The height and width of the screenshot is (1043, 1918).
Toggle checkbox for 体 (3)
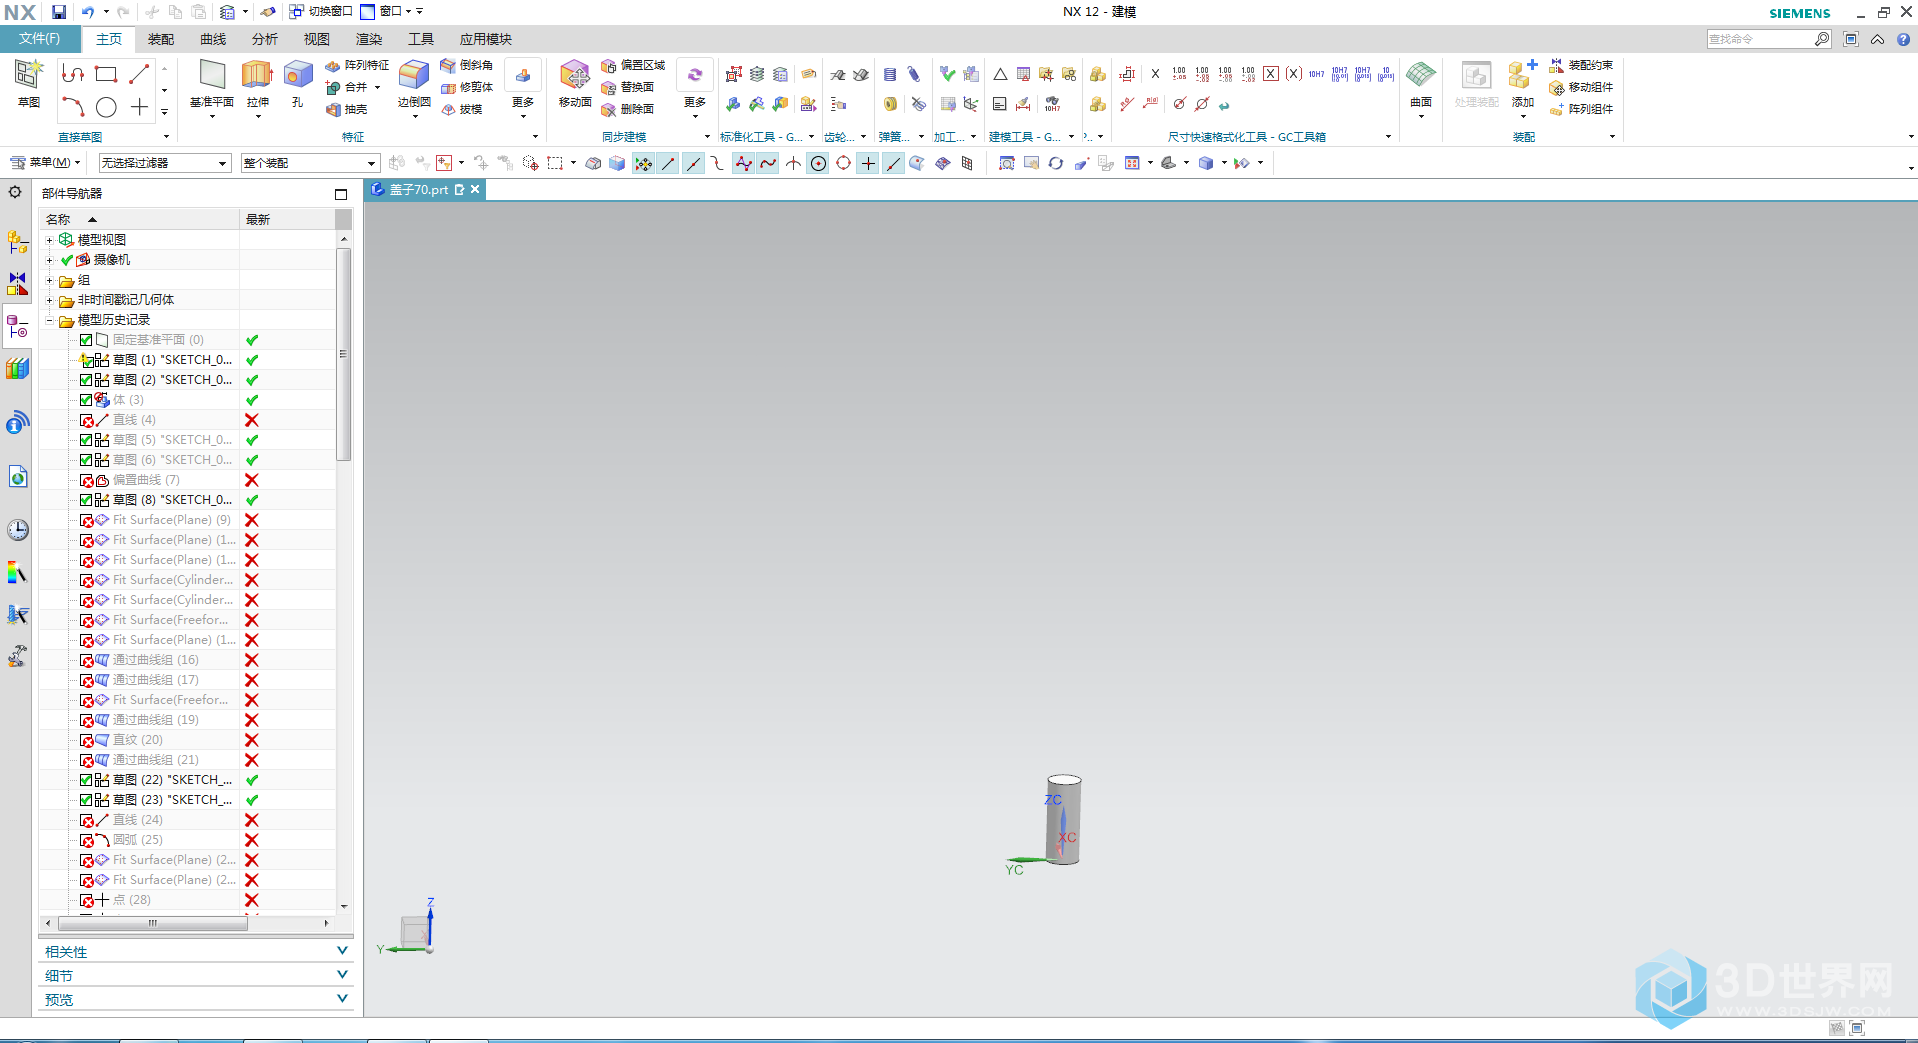[x=86, y=400]
